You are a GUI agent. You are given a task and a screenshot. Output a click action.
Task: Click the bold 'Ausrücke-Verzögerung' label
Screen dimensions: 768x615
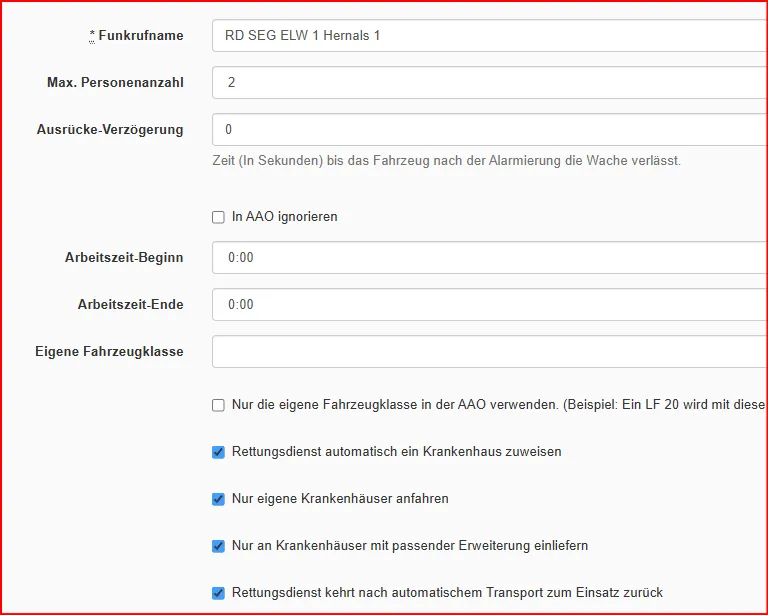[110, 130]
